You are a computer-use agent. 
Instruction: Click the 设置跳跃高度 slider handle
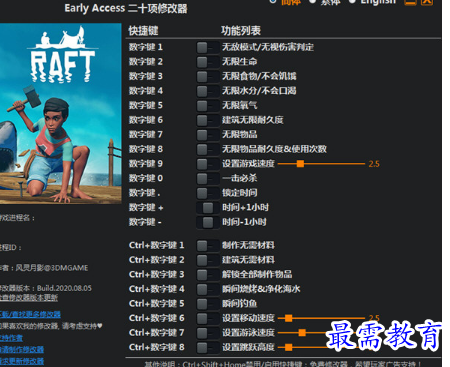click(x=289, y=347)
